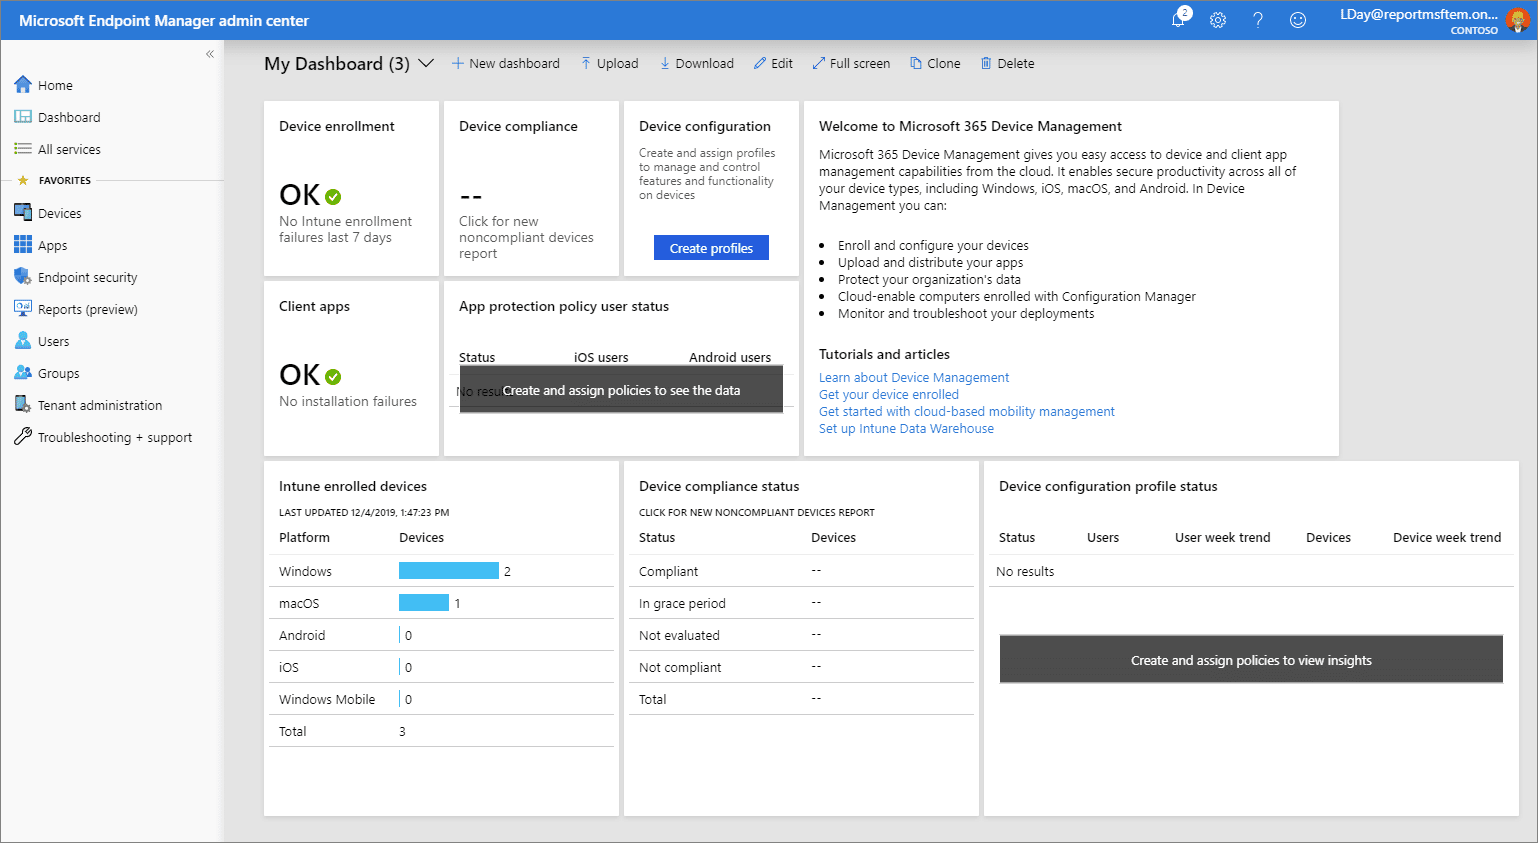Clone the current dashboard

pos(934,63)
